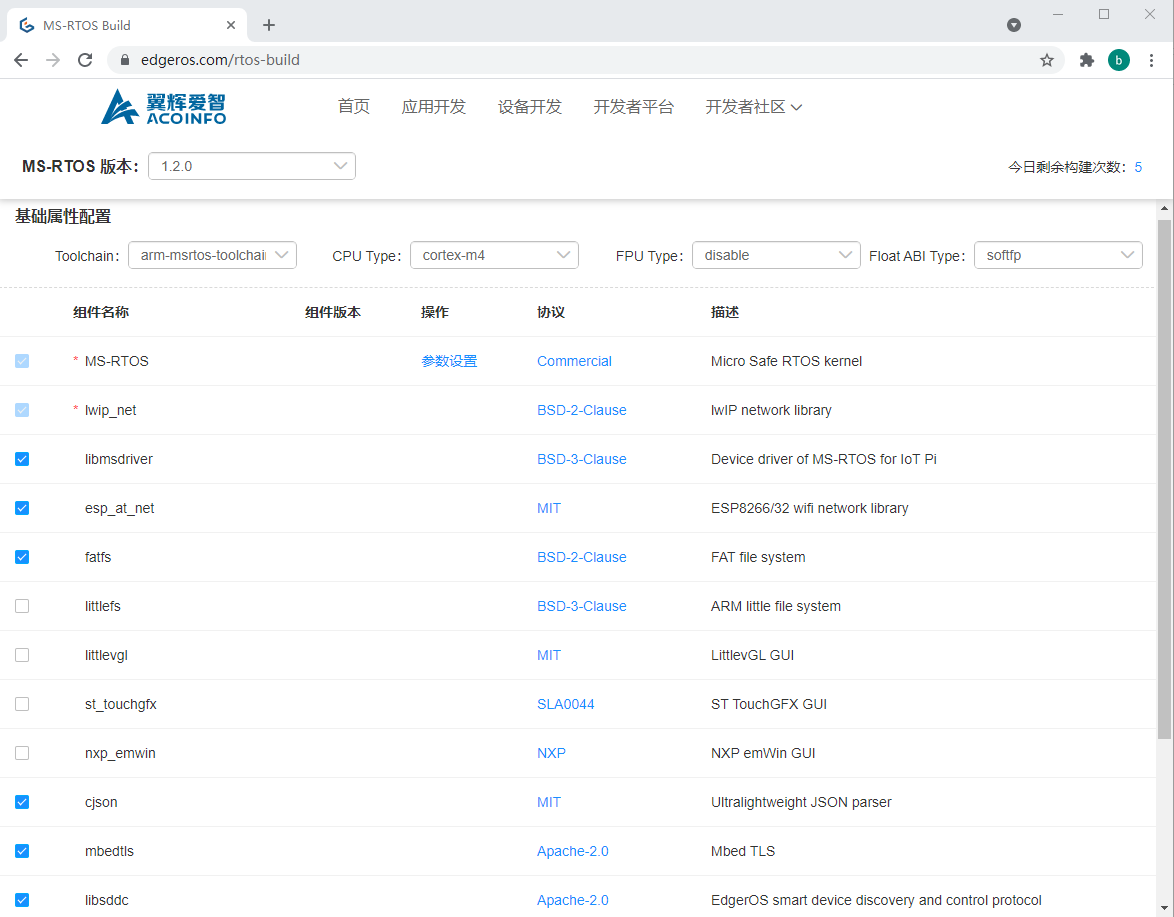This screenshot has width=1174, height=917.
Task: Bookmark this page with the star icon
Action: point(1047,60)
